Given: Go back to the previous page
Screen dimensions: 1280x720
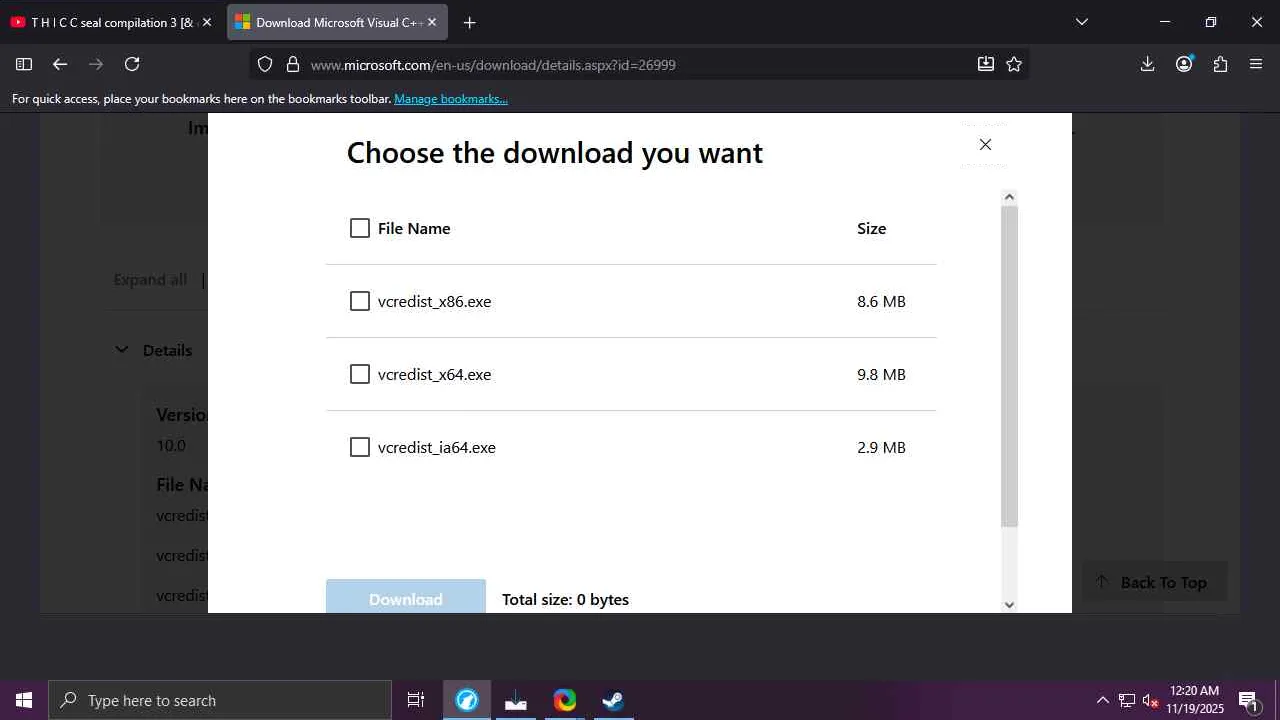Looking at the screenshot, I should click(x=60, y=64).
